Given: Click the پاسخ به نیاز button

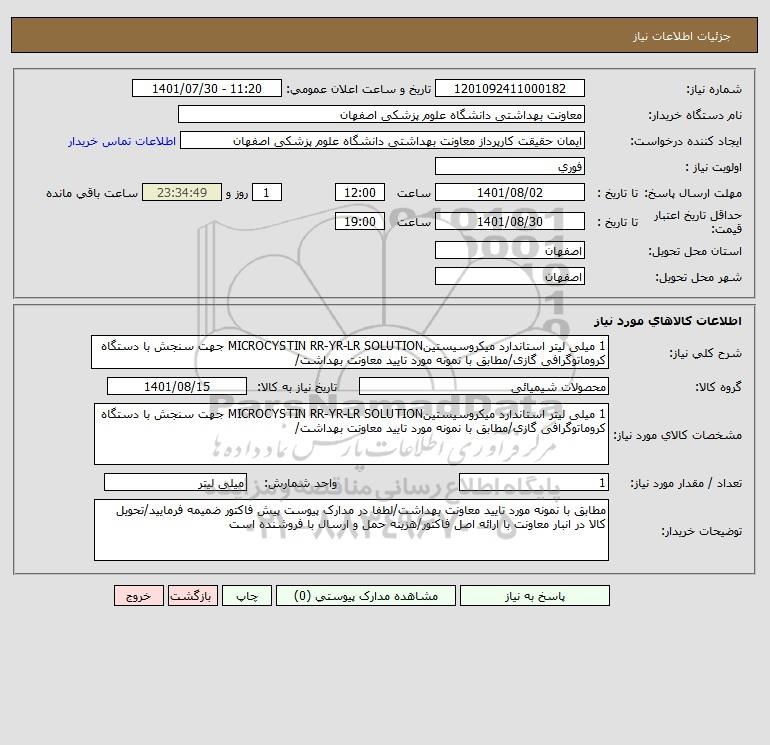Looking at the screenshot, I should (534, 596).
